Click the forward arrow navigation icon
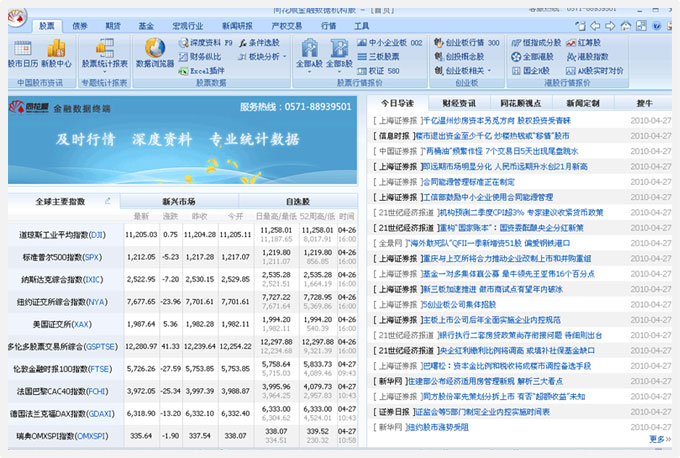The height and width of the screenshot is (458, 680). click(610, 26)
